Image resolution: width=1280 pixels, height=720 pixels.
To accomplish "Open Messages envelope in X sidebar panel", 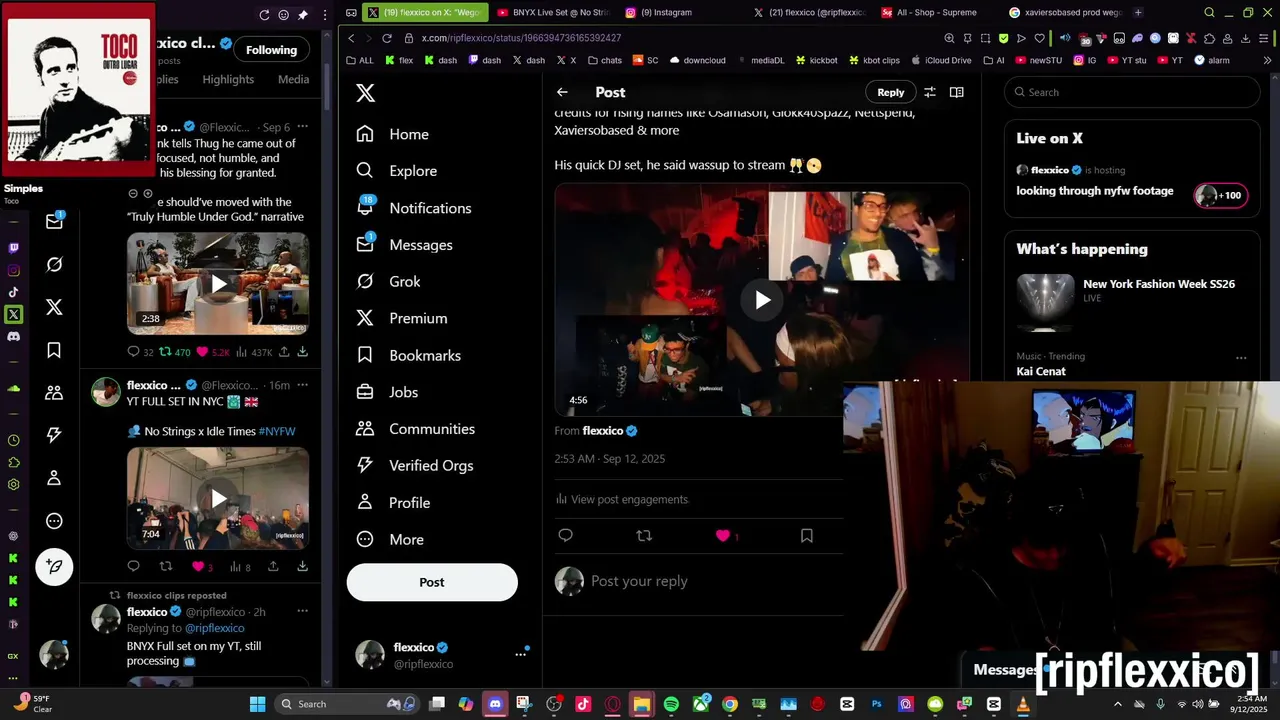I will [54, 222].
